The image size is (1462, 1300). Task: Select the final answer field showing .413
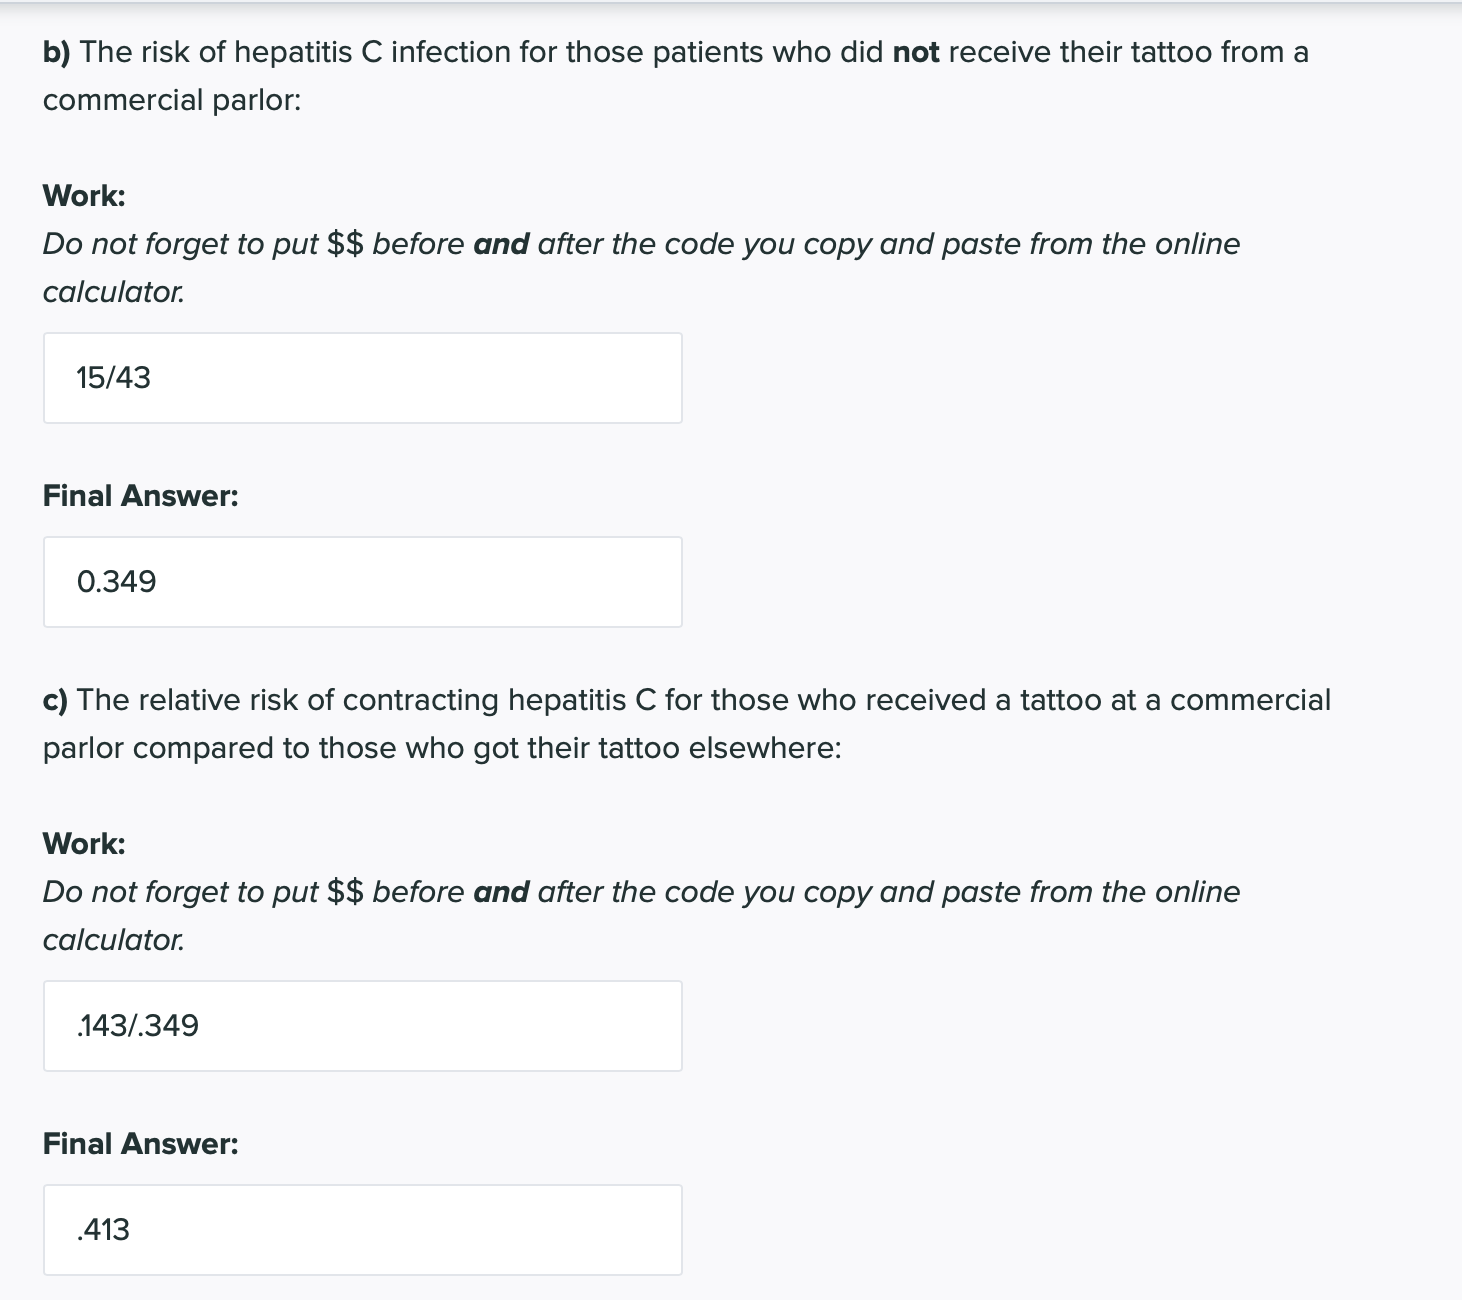[x=362, y=1230]
